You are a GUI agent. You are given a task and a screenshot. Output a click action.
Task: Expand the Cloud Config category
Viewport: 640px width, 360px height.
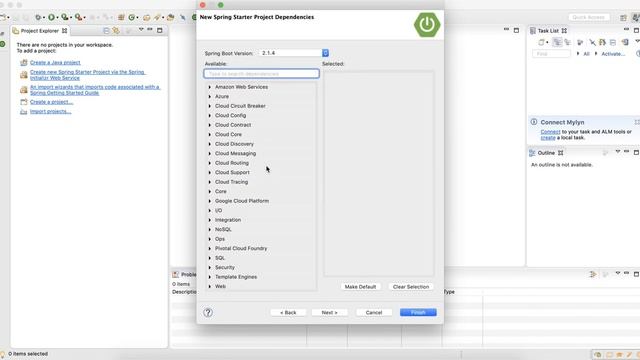coord(210,116)
